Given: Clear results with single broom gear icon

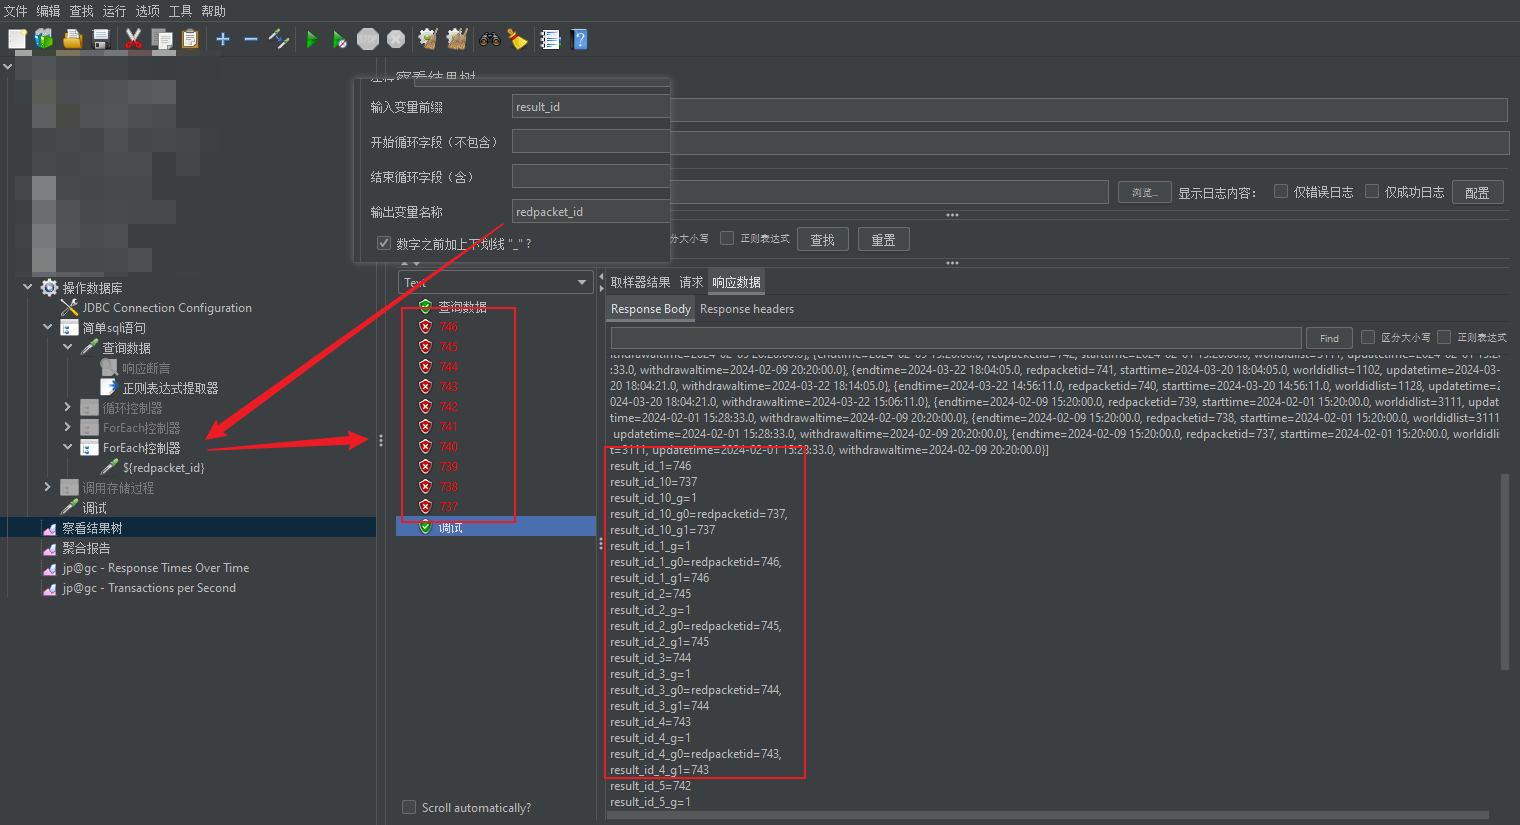Looking at the screenshot, I should (428, 39).
